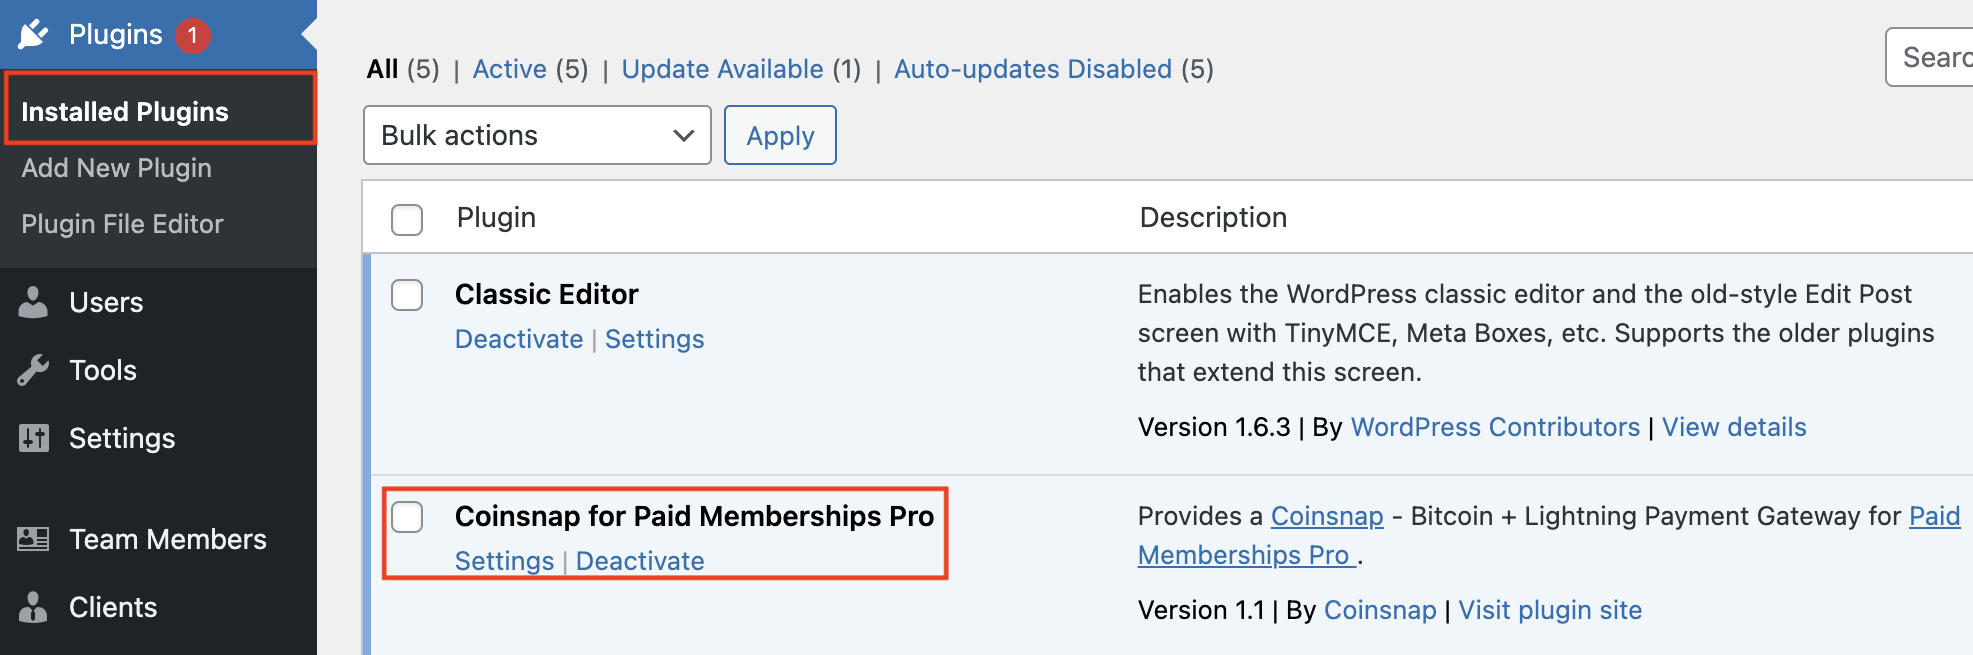Image resolution: width=1973 pixels, height=655 pixels.
Task: Click the Plugins plug icon in sidebar
Action: [34, 34]
